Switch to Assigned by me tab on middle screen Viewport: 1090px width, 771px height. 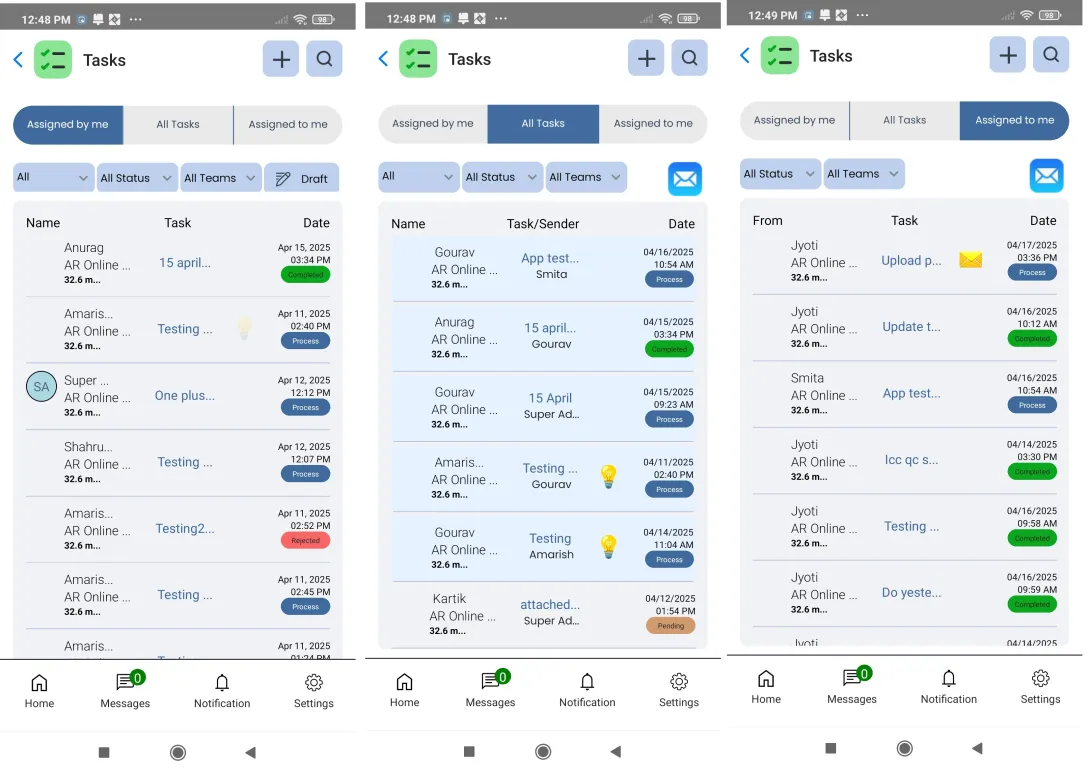[x=432, y=124]
